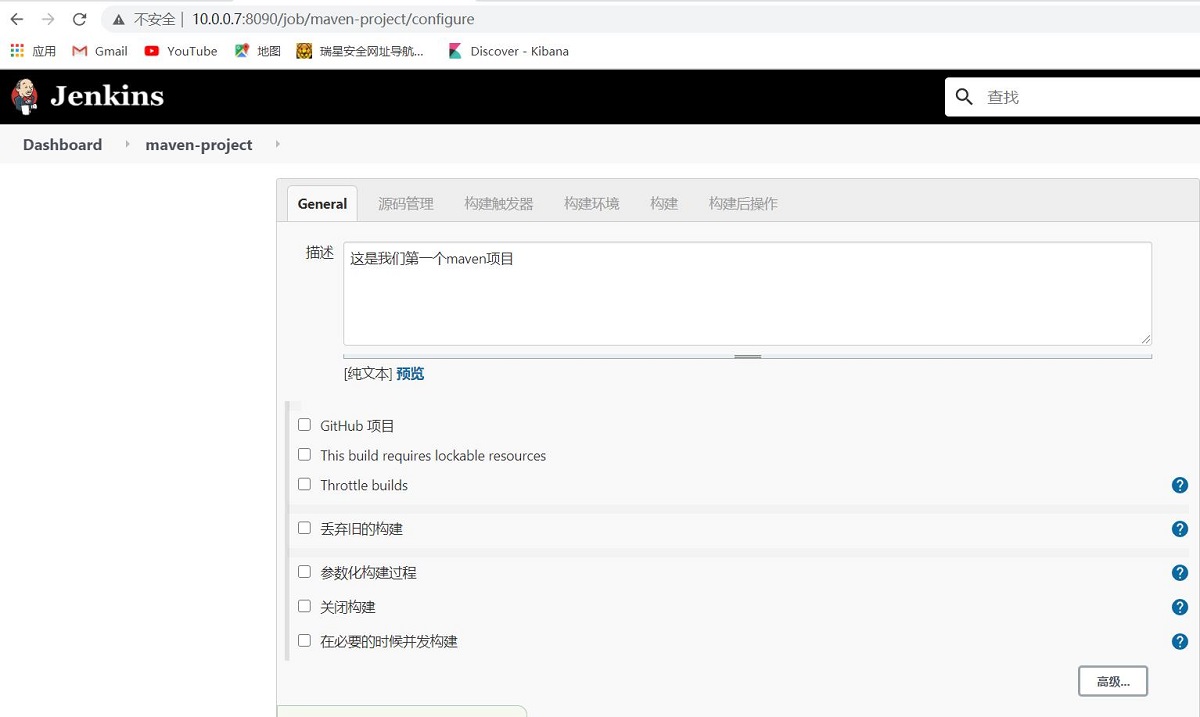Switch to the 源码管理 tab
The image size is (1200, 717).
(406, 204)
